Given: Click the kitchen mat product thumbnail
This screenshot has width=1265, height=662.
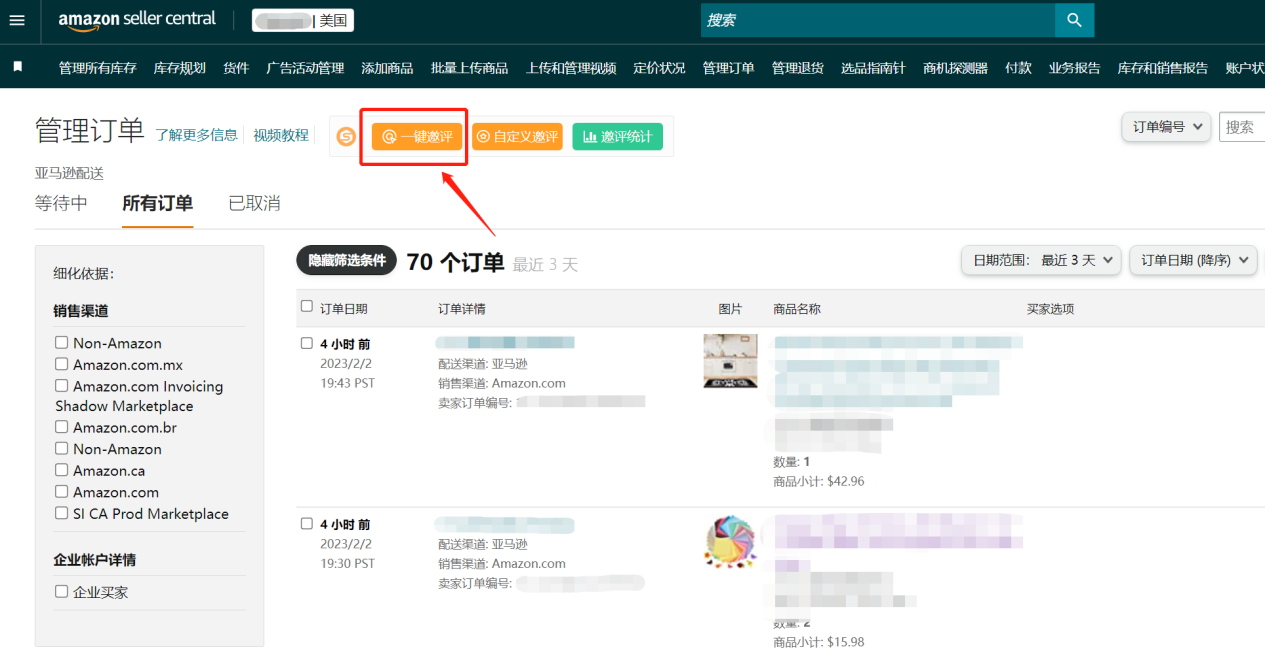Looking at the screenshot, I should coord(730,361).
